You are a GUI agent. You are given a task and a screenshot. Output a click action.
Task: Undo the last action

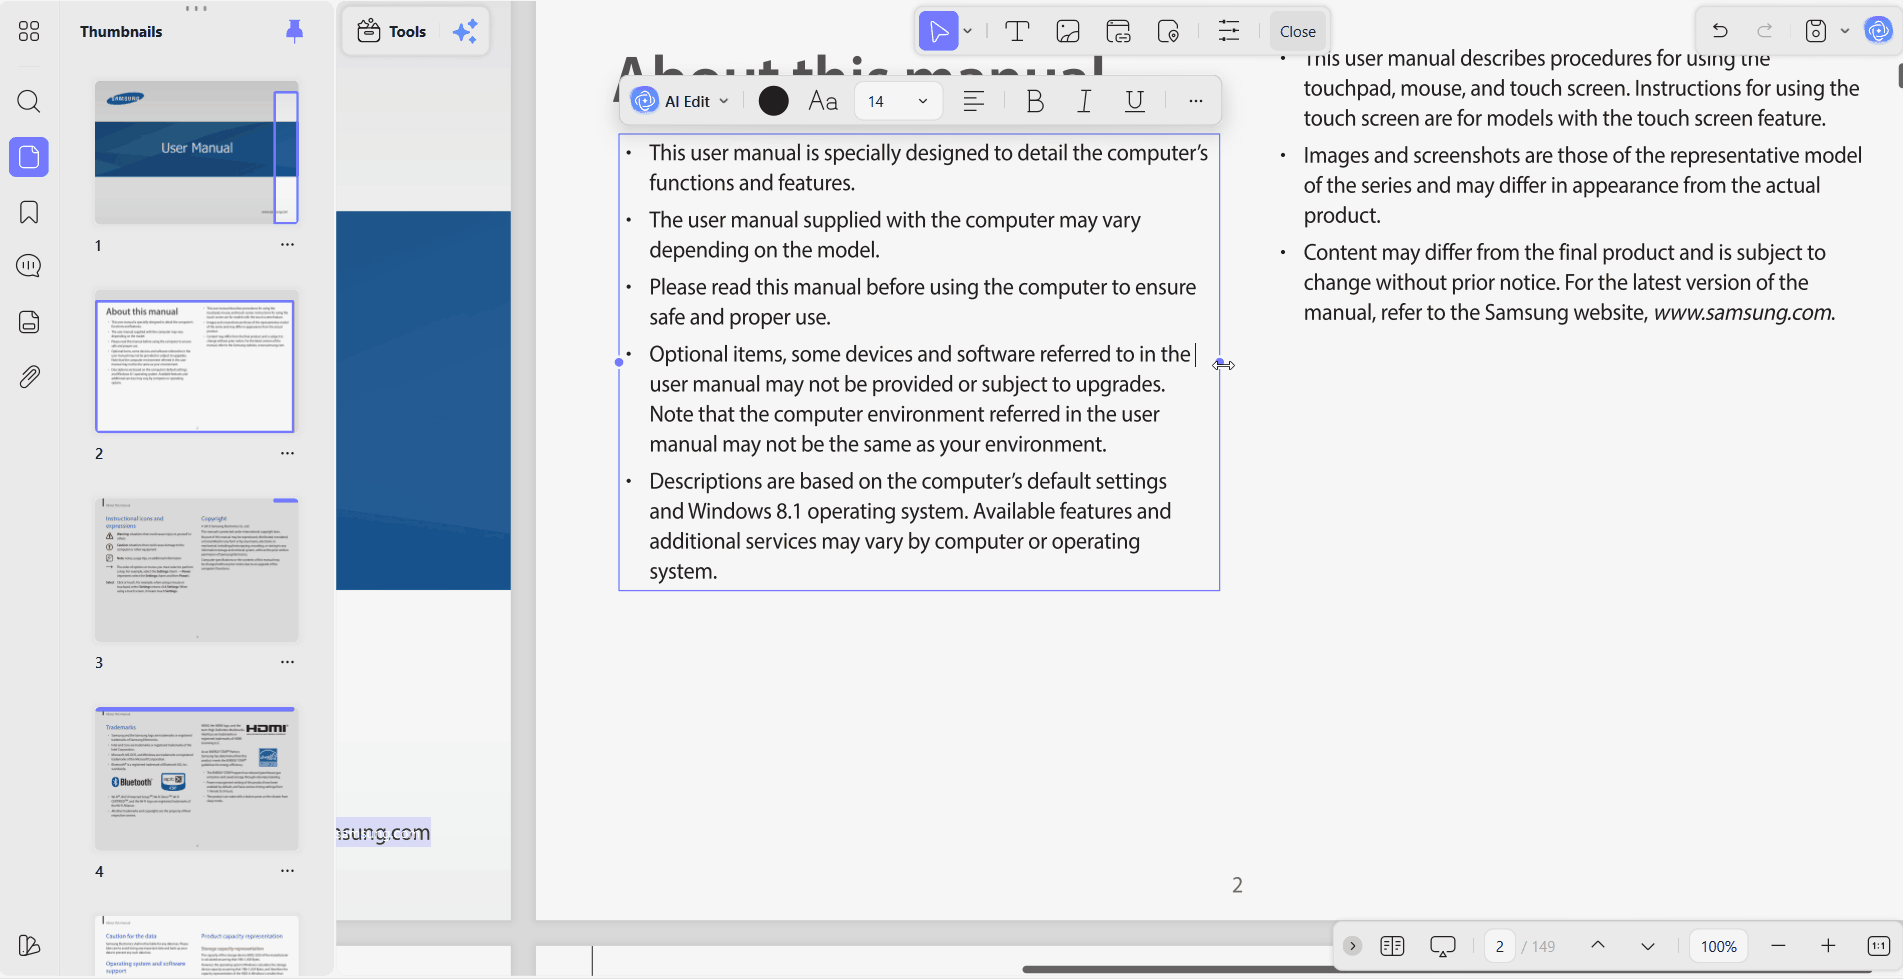tap(1720, 31)
